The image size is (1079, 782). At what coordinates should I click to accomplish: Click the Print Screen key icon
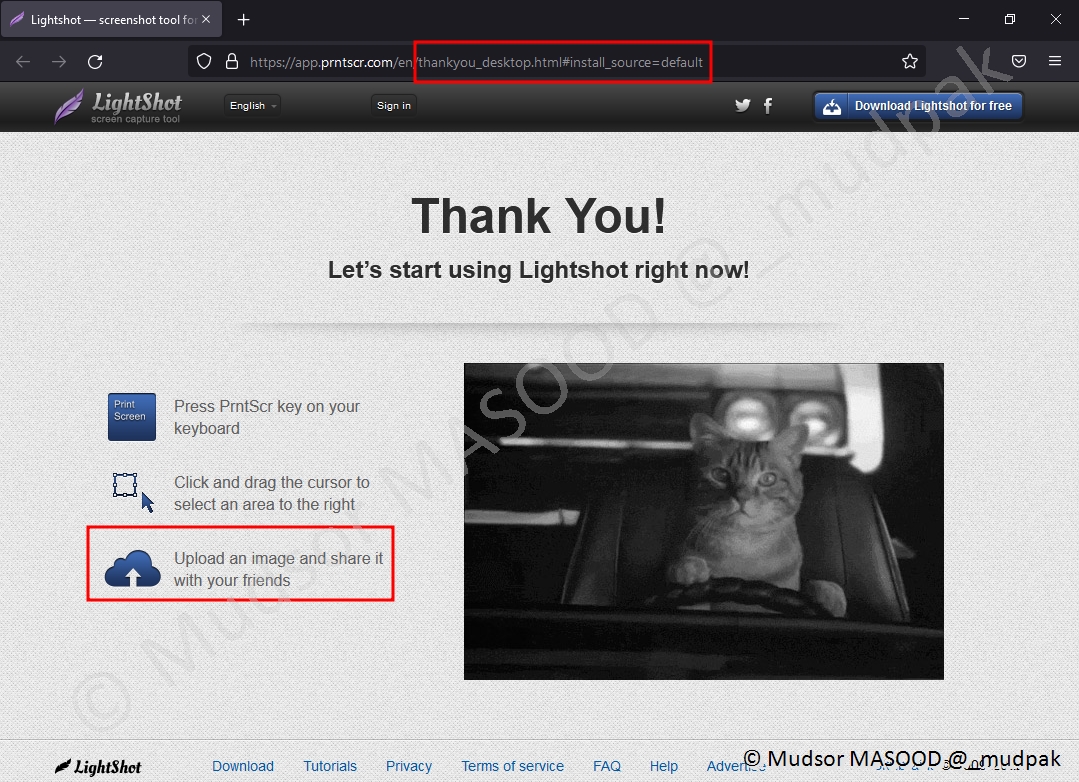click(x=132, y=416)
